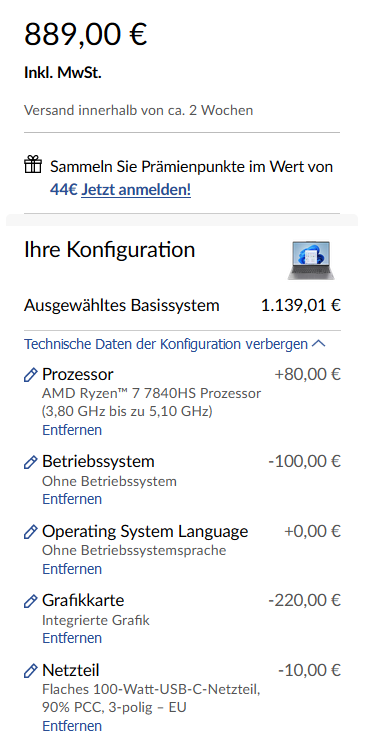Open the Jetzt anmelden! link
The width and height of the screenshot is (371, 754).
point(136,189)
